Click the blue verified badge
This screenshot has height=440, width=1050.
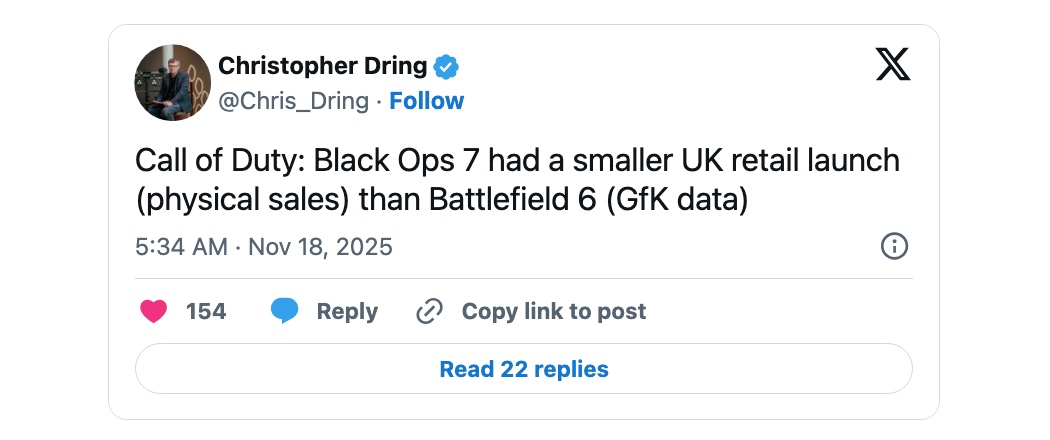pos(447,67)
